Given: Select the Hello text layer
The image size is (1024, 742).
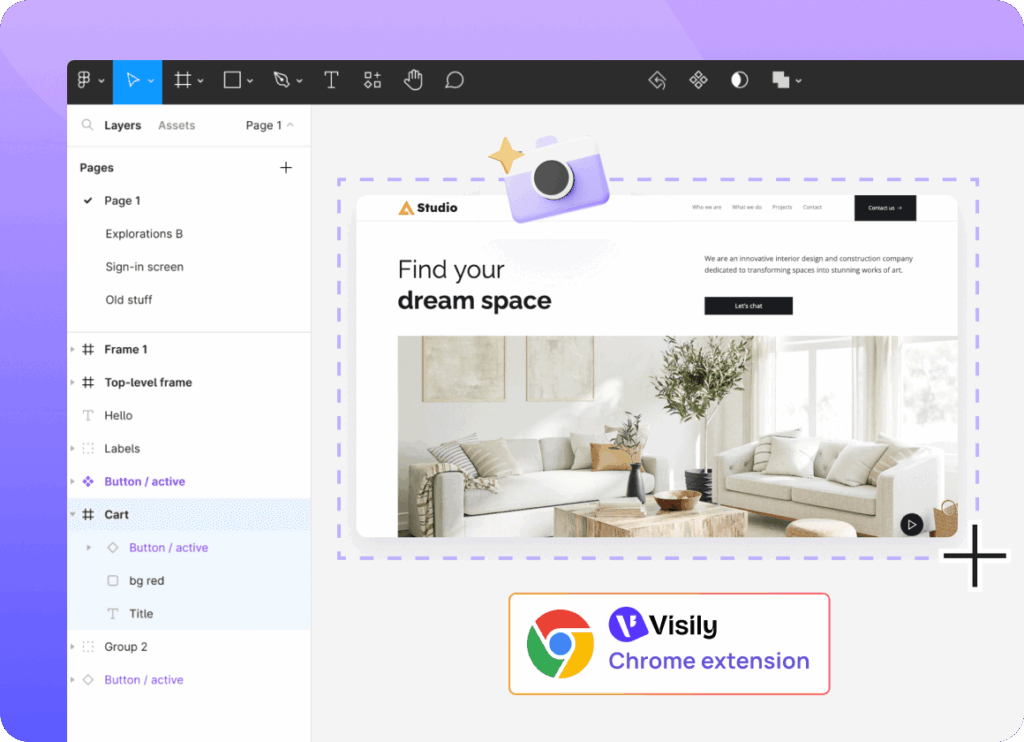Looking at the screenshot, I should (189, 415).
